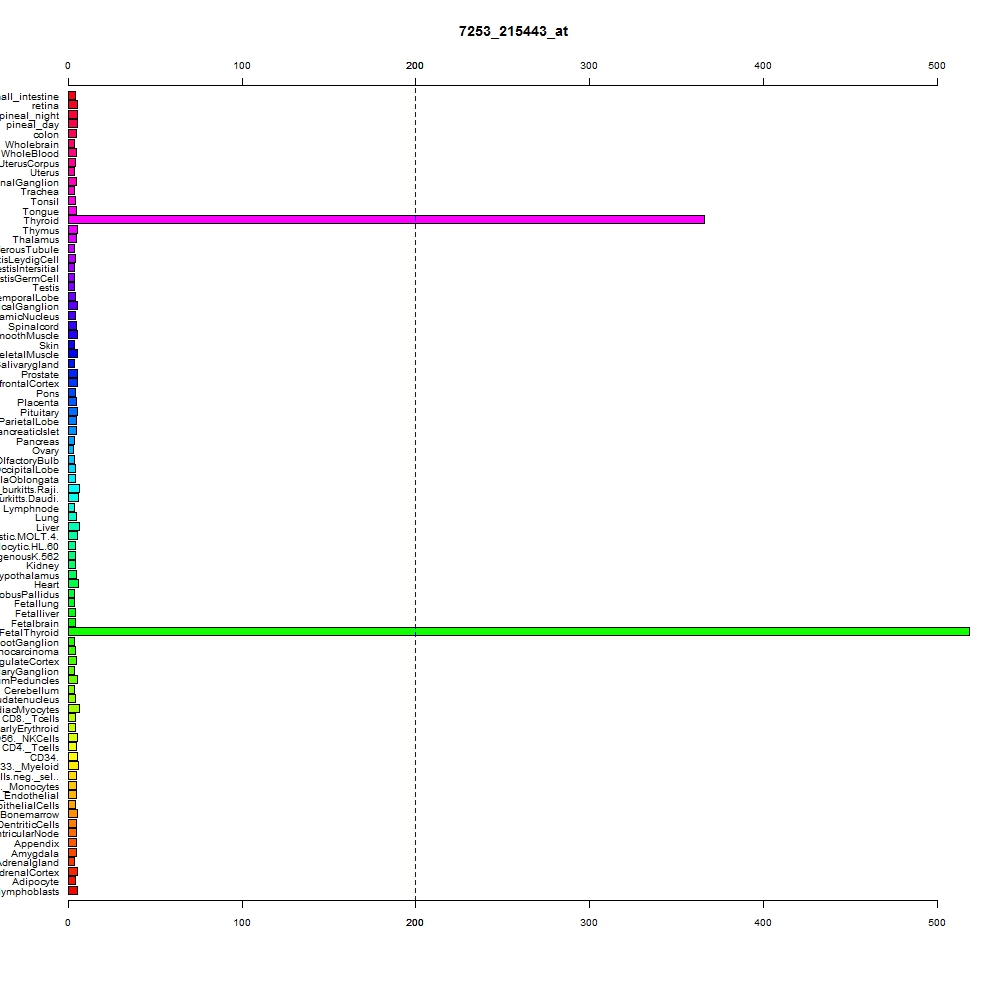Click the long green FetalThyroid bar
Screen dimensions: 1000x1000
tap(518, 631)
